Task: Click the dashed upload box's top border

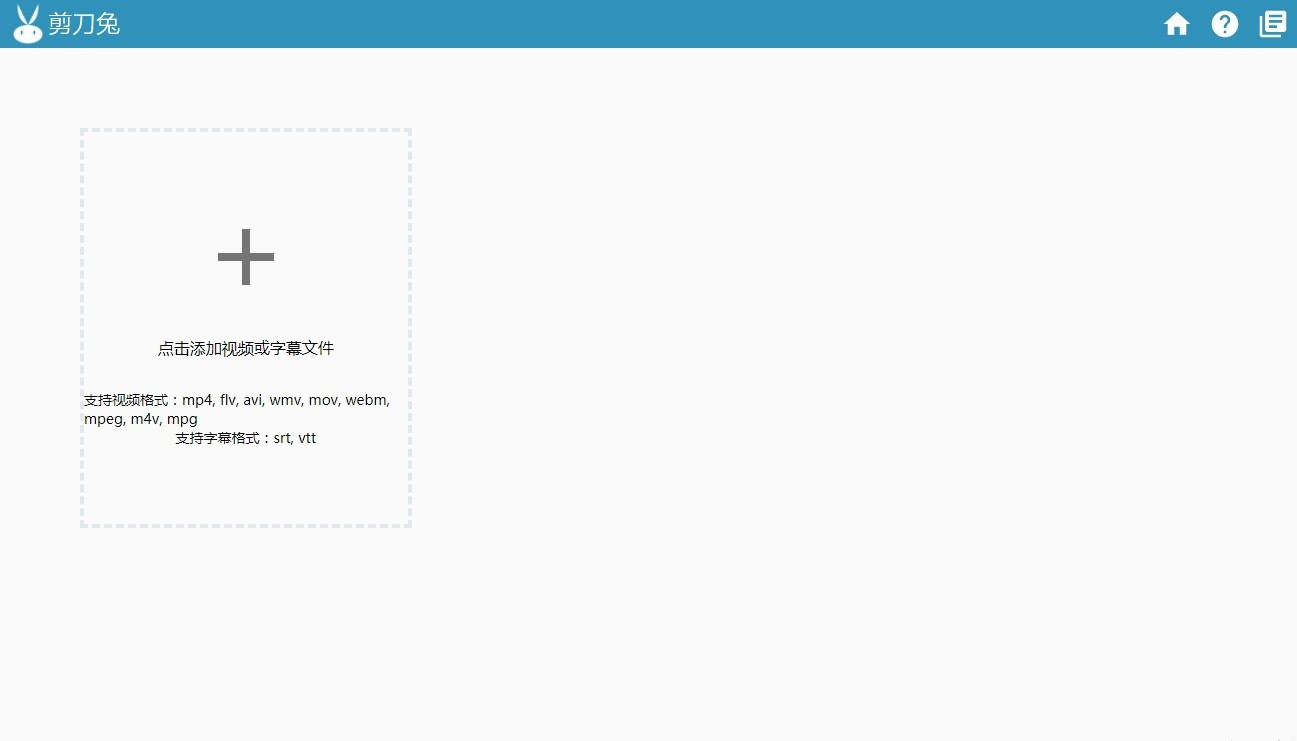Action: coord(246,130)
